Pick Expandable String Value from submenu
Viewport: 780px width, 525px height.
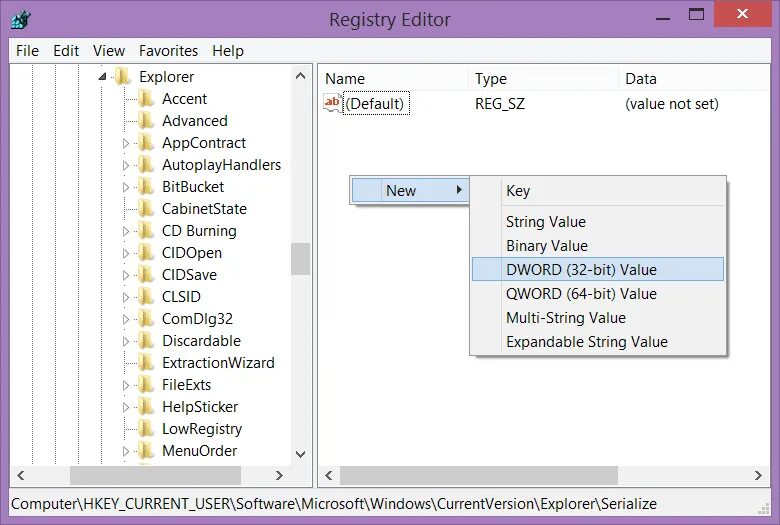[598, 341]
